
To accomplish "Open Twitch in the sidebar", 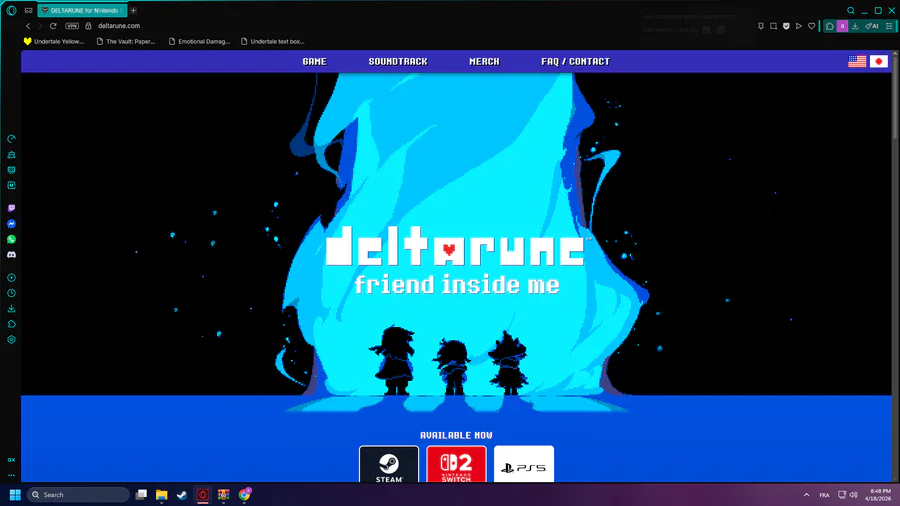I will tap(11, 208).
